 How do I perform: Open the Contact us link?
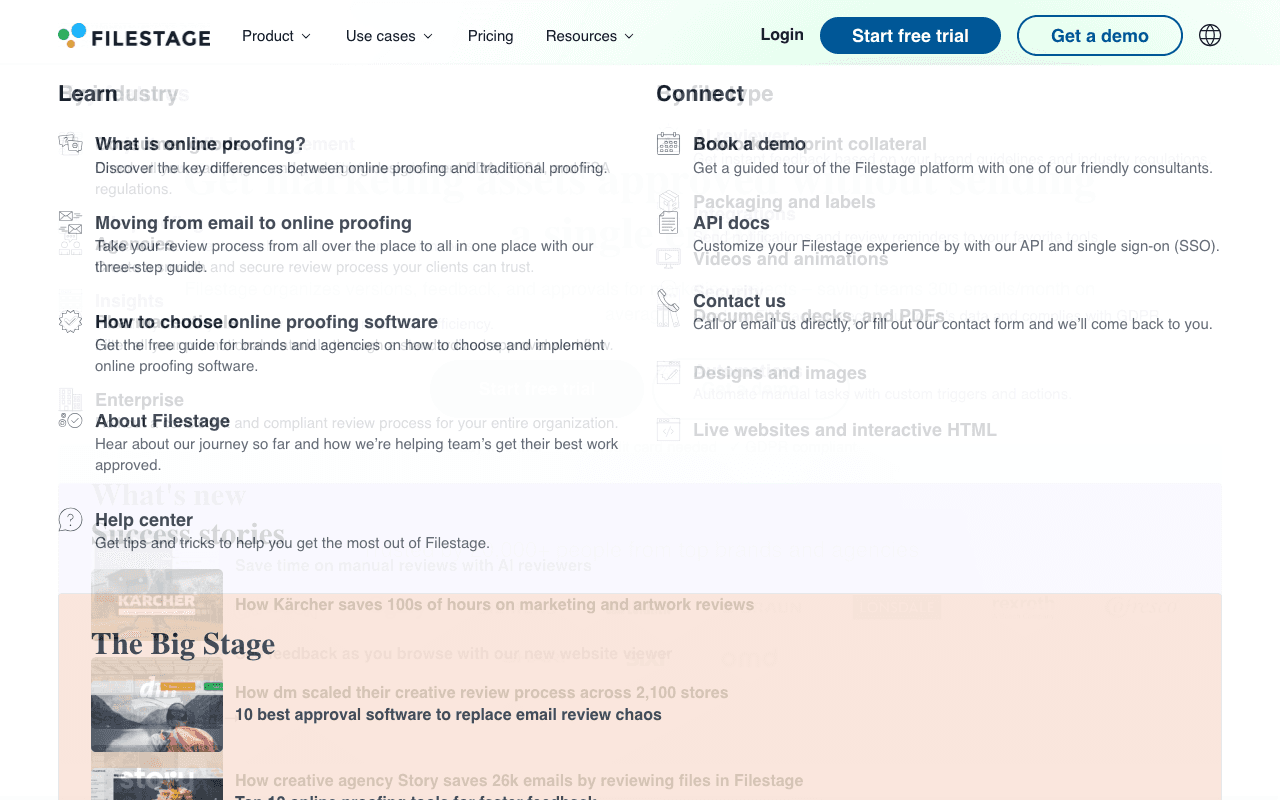739,301
